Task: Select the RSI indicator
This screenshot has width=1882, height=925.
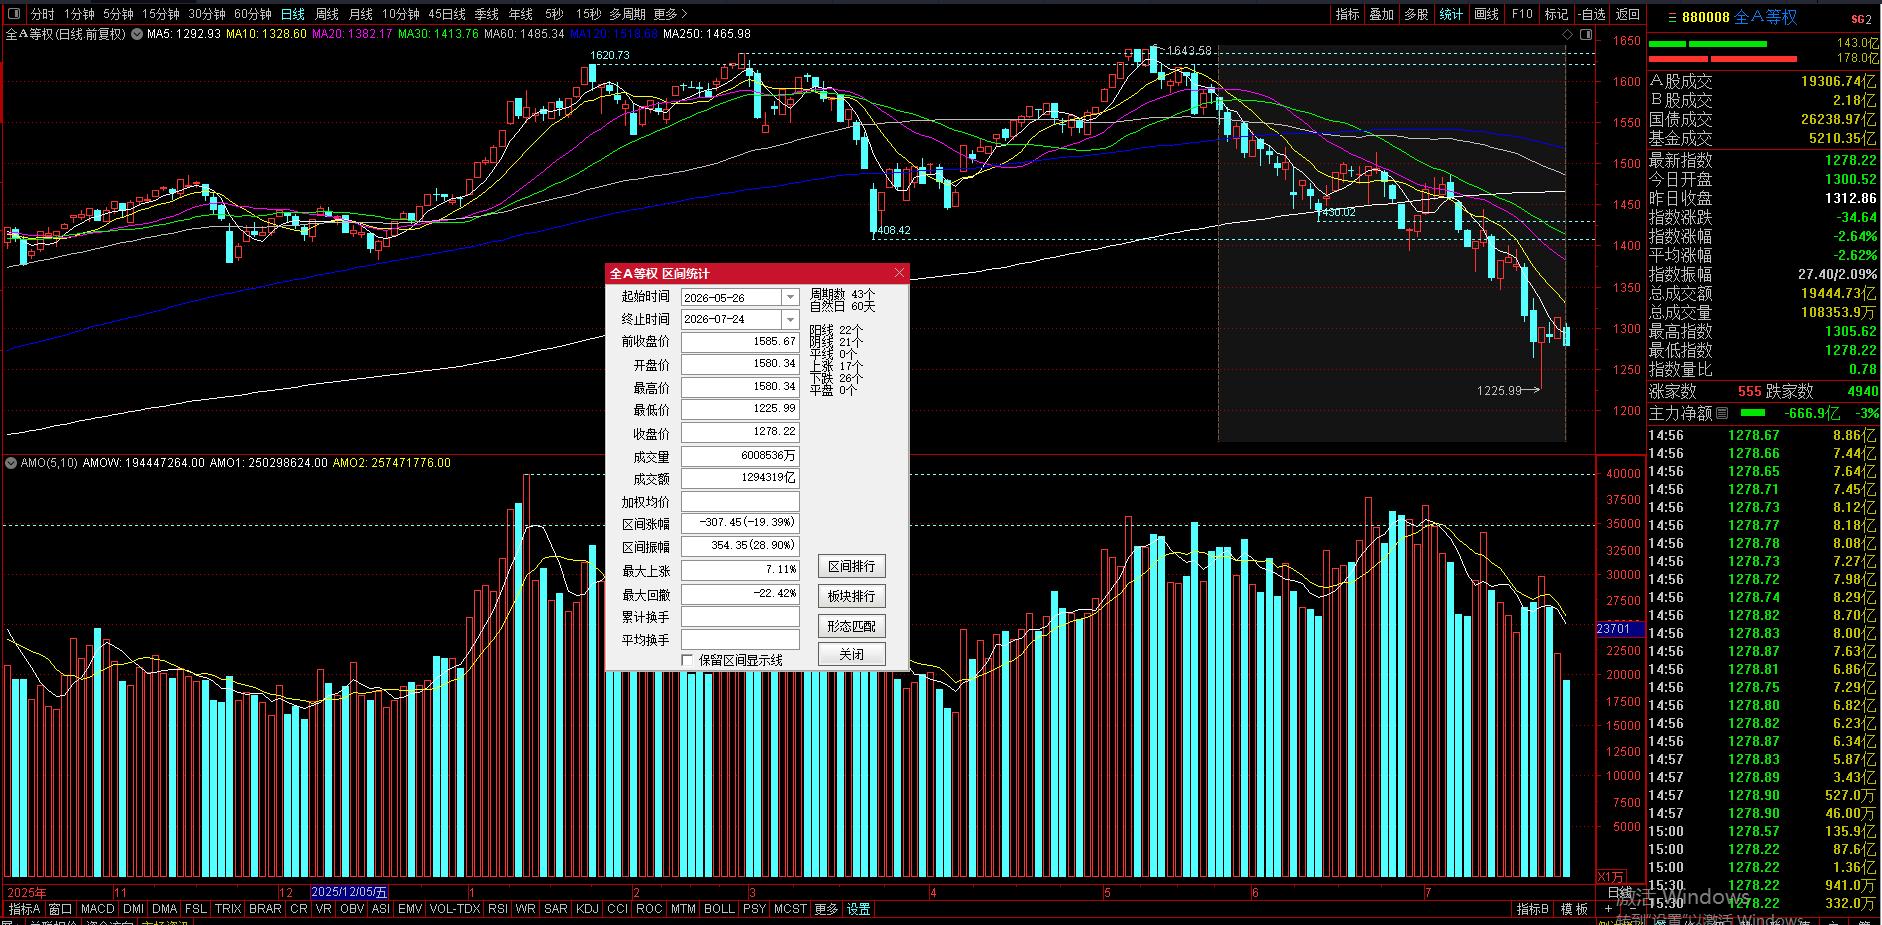Action: (x=498, y=909)
